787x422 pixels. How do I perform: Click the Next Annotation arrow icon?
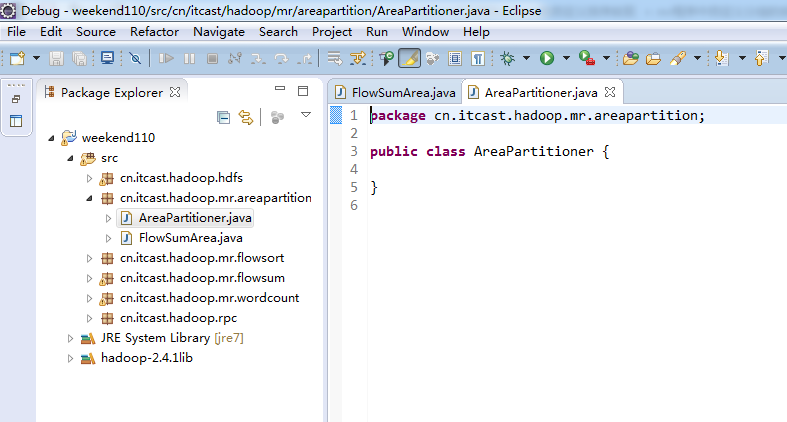(721, 58)
